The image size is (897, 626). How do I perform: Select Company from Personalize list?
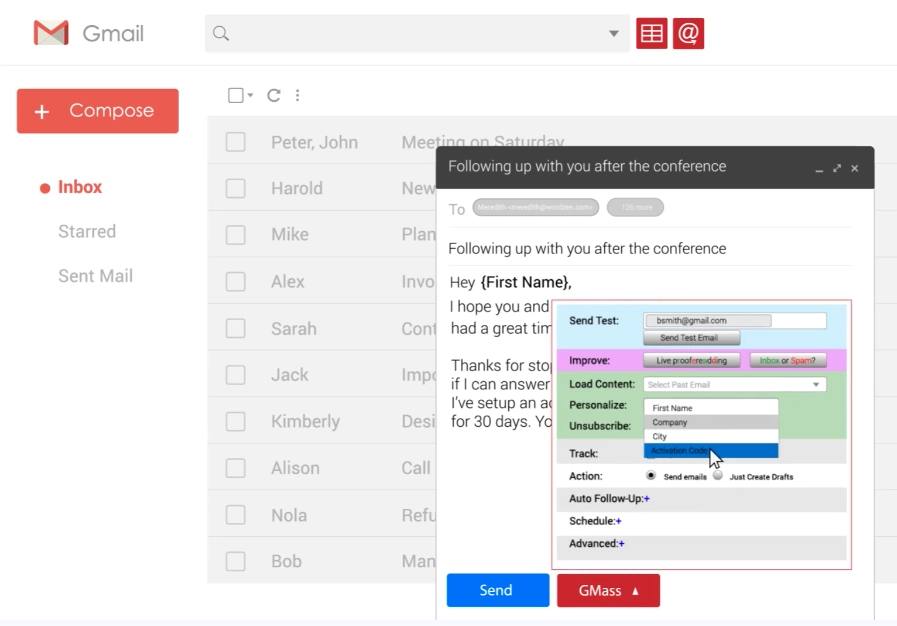tap(711, 422)
